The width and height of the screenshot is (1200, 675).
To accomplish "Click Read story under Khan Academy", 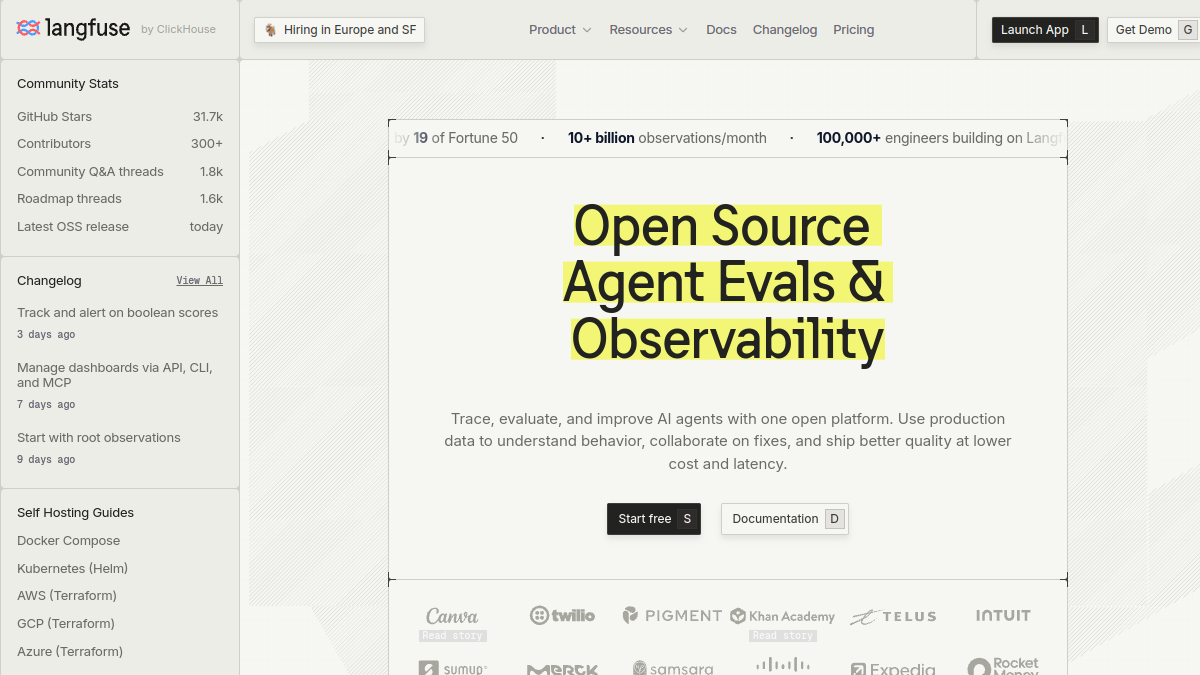I will pyautogui.click(x=783, y=636).
